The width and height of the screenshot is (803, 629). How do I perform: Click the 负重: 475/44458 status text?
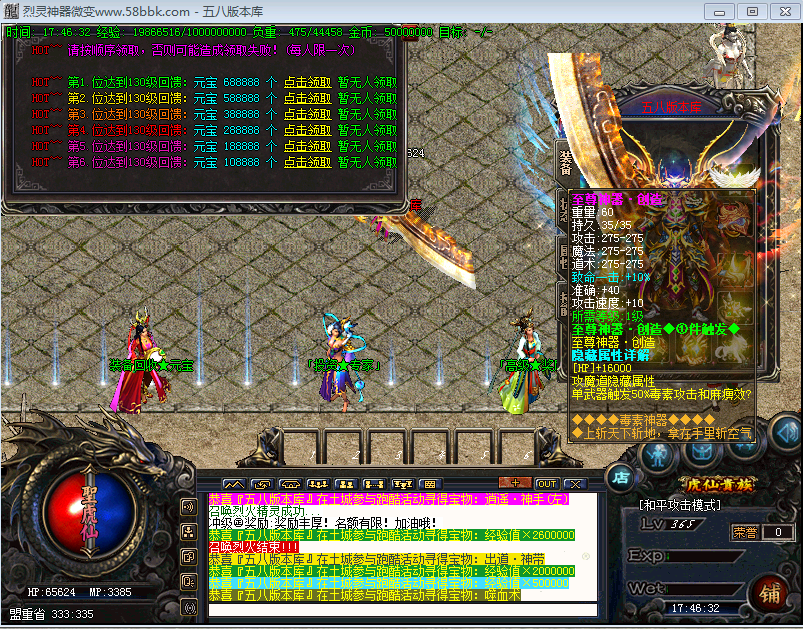297,32
